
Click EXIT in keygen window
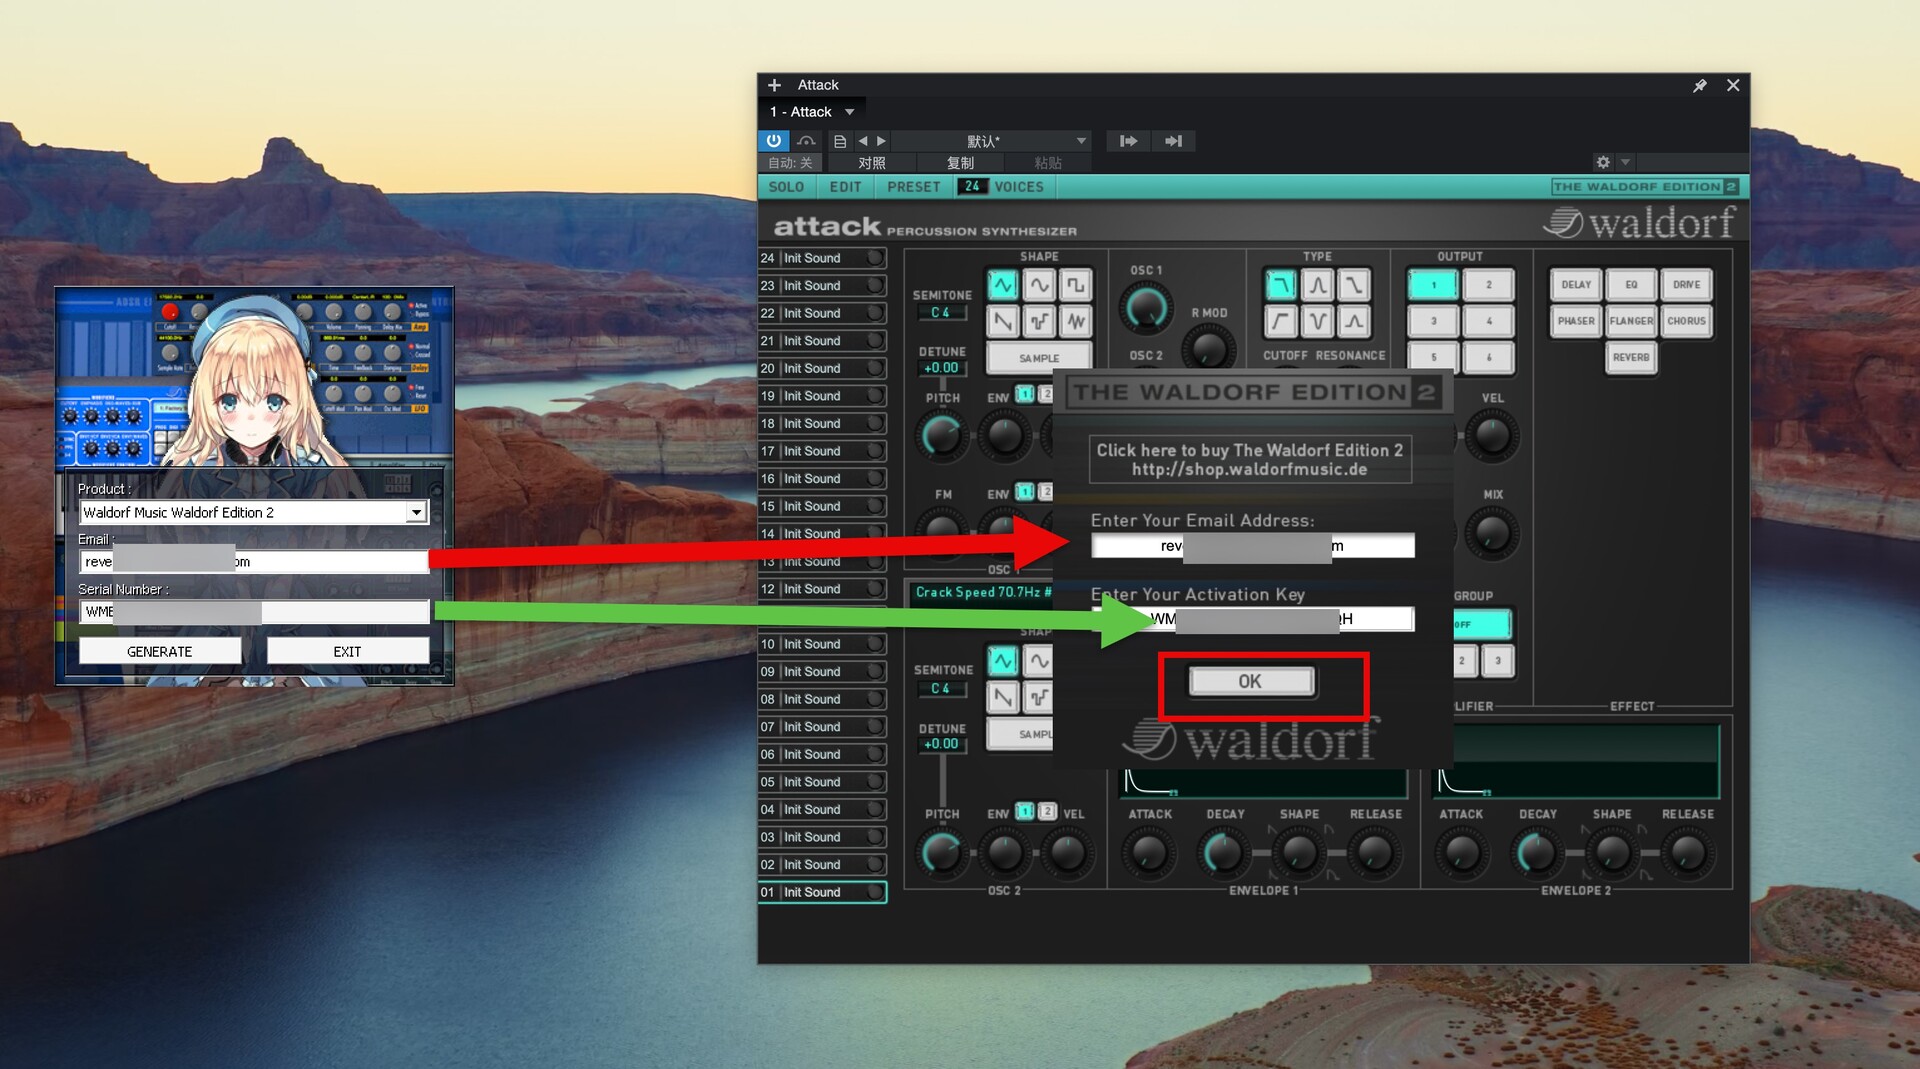click(347, 651)
